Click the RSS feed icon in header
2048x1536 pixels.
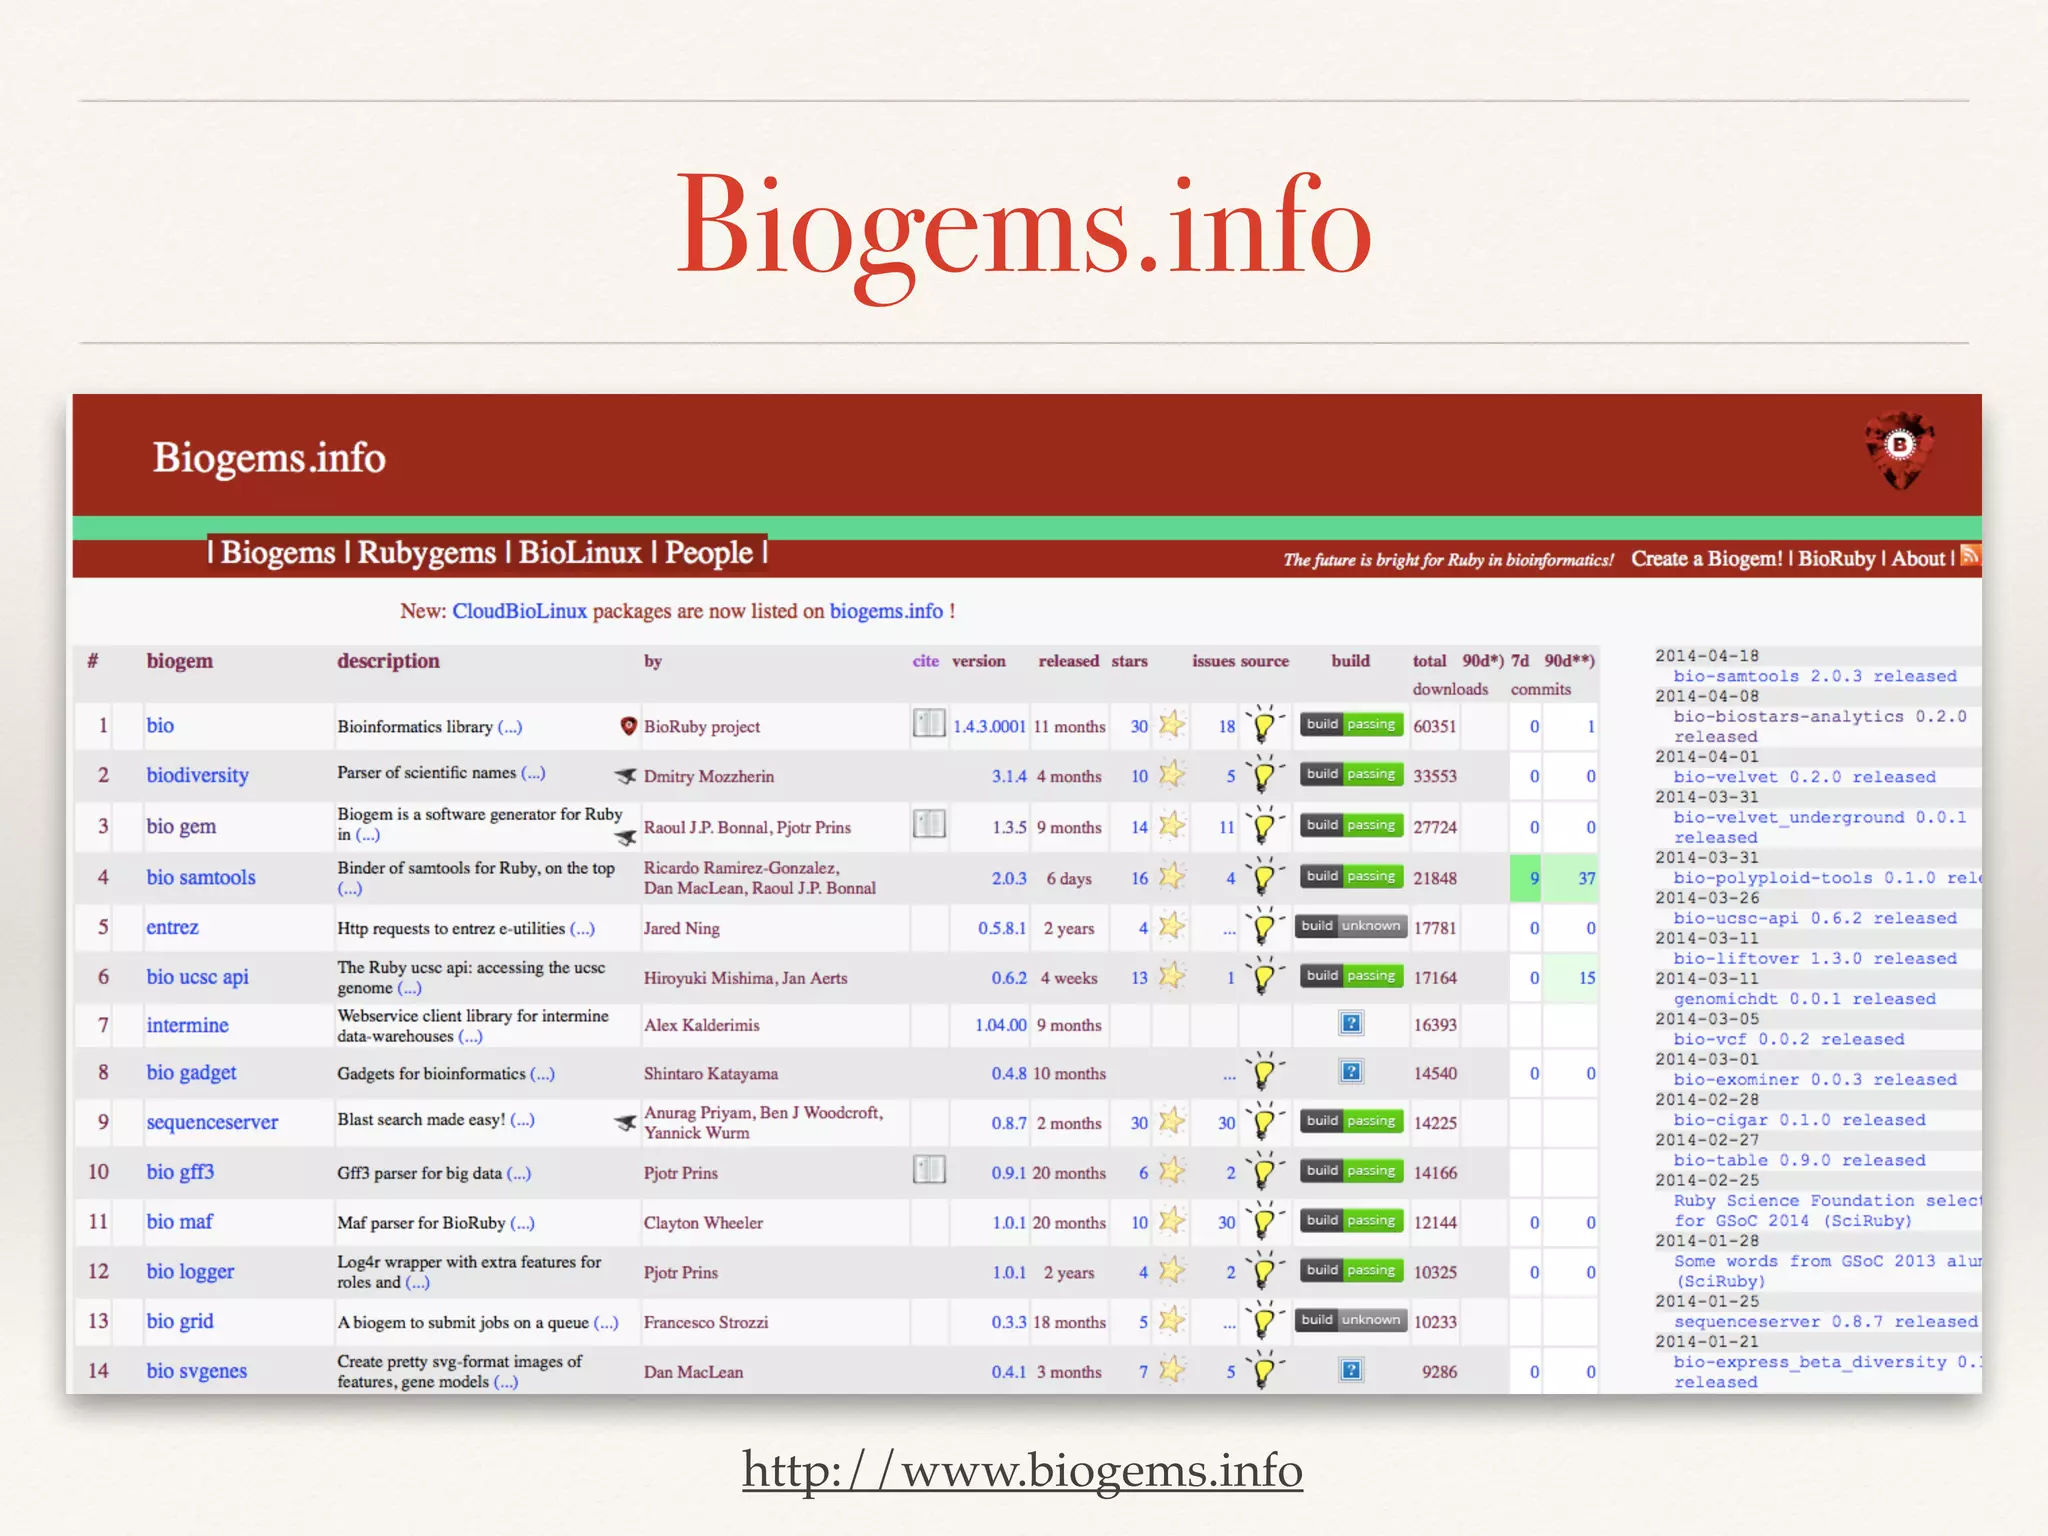1970,555
